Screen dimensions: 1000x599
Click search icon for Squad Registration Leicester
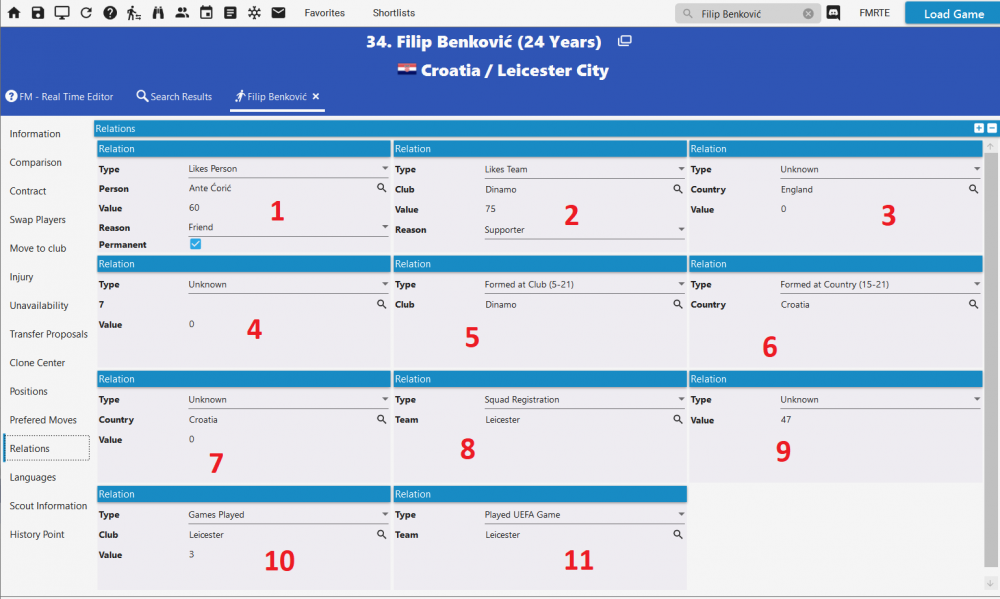(678, 419)
